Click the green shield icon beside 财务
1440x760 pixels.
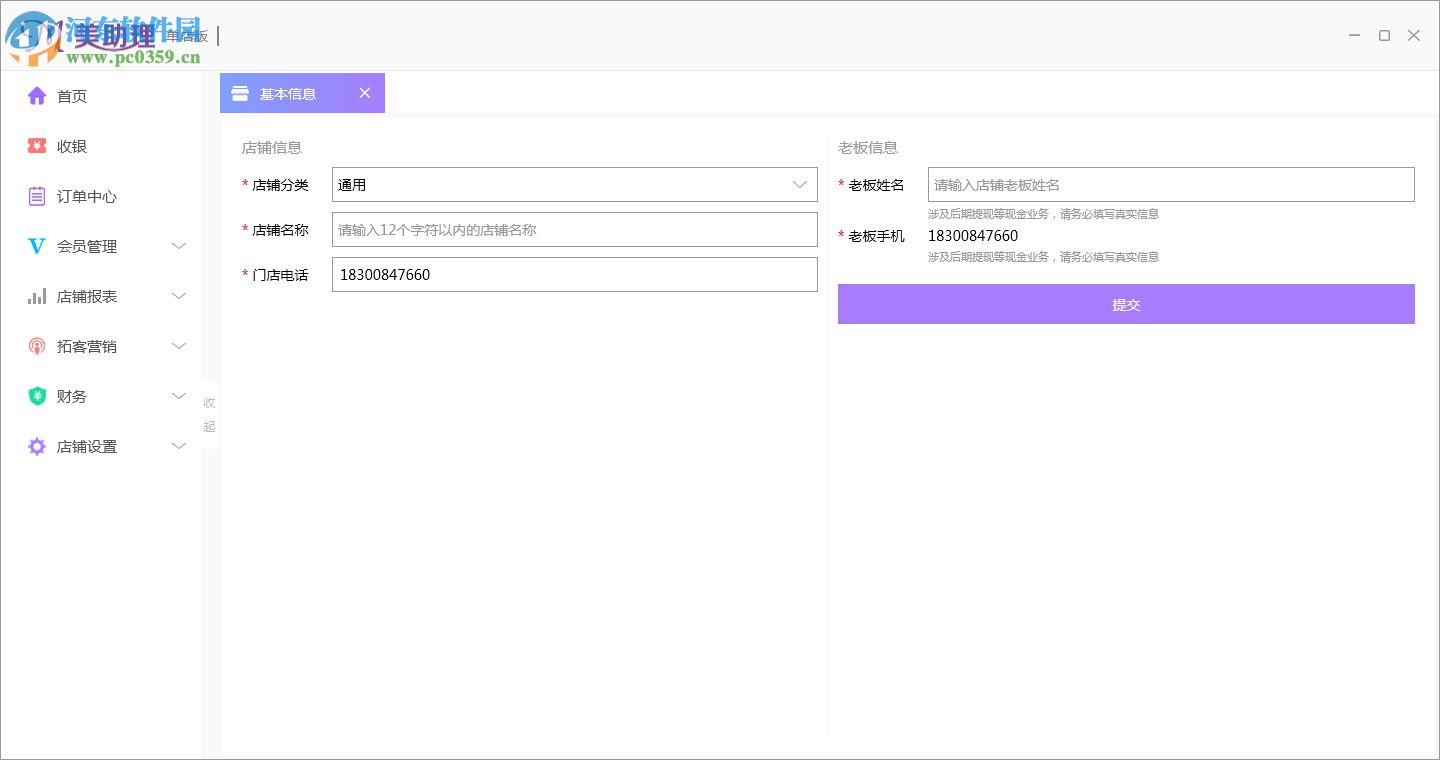(37, 396)
